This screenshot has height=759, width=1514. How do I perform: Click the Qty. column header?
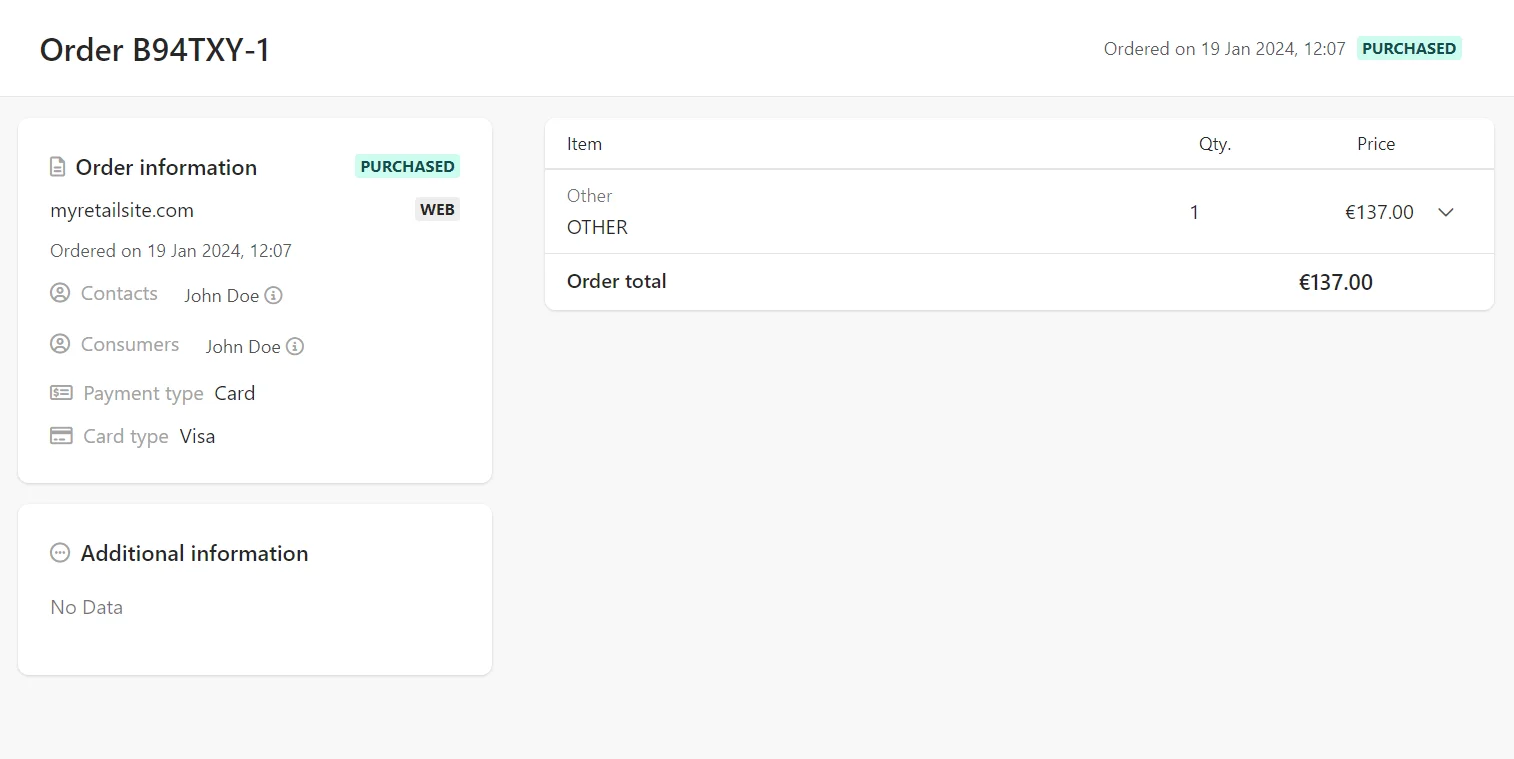pyautogui.click(x=1215, y=144)
